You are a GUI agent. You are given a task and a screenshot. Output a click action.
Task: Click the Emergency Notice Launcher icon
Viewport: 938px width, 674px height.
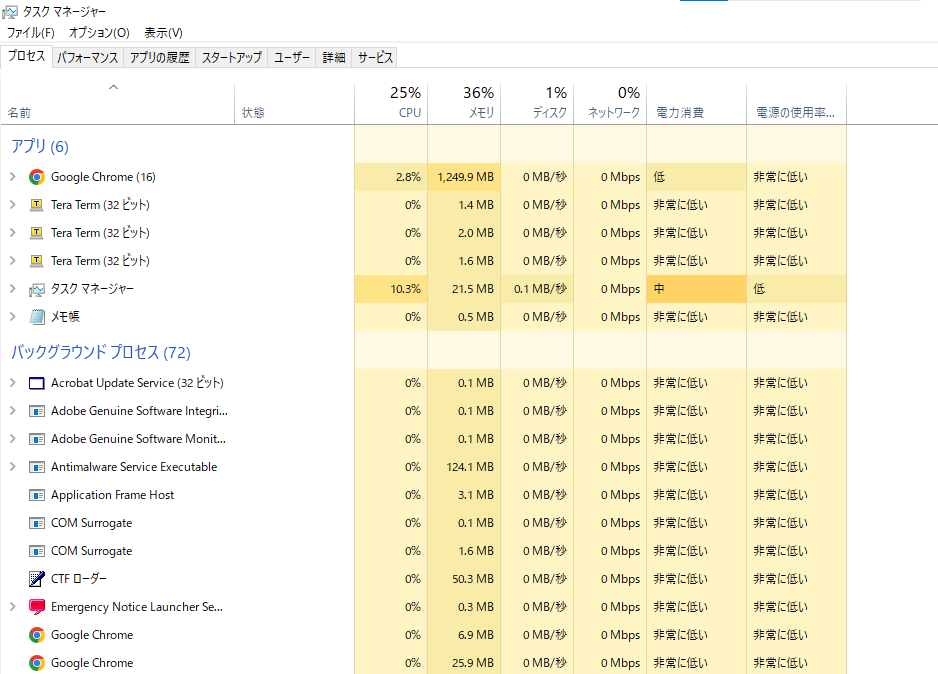[x=37, y=607]
